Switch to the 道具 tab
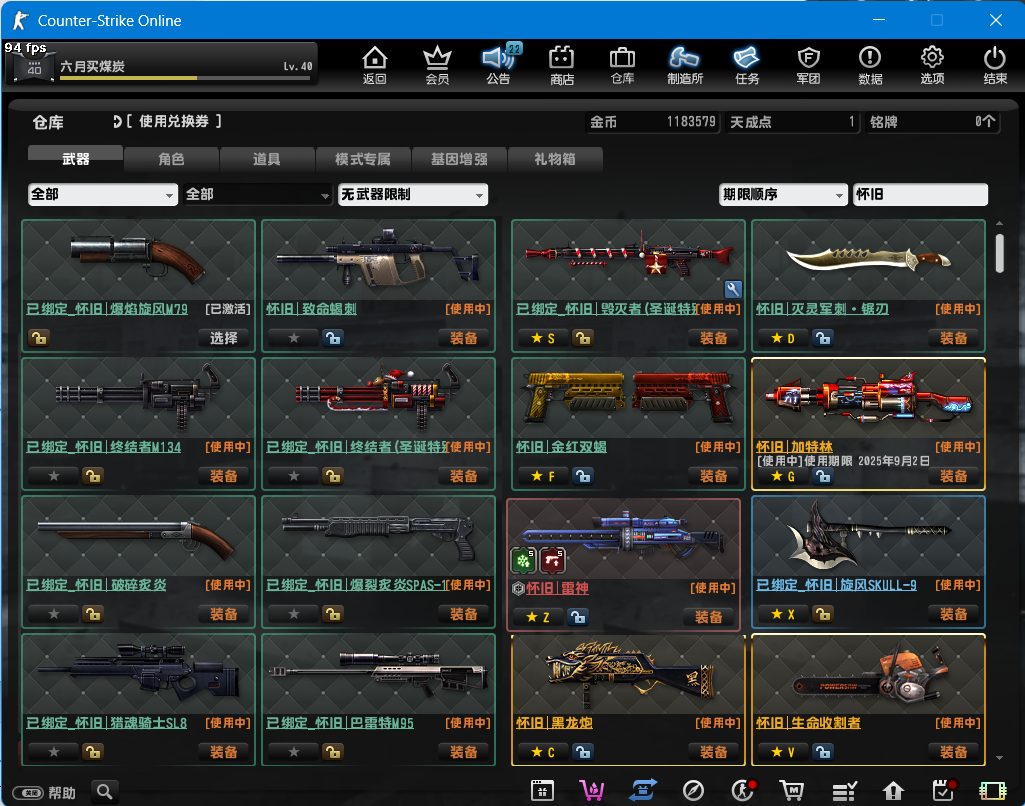 pyautogui.click(x=267, y=159)
